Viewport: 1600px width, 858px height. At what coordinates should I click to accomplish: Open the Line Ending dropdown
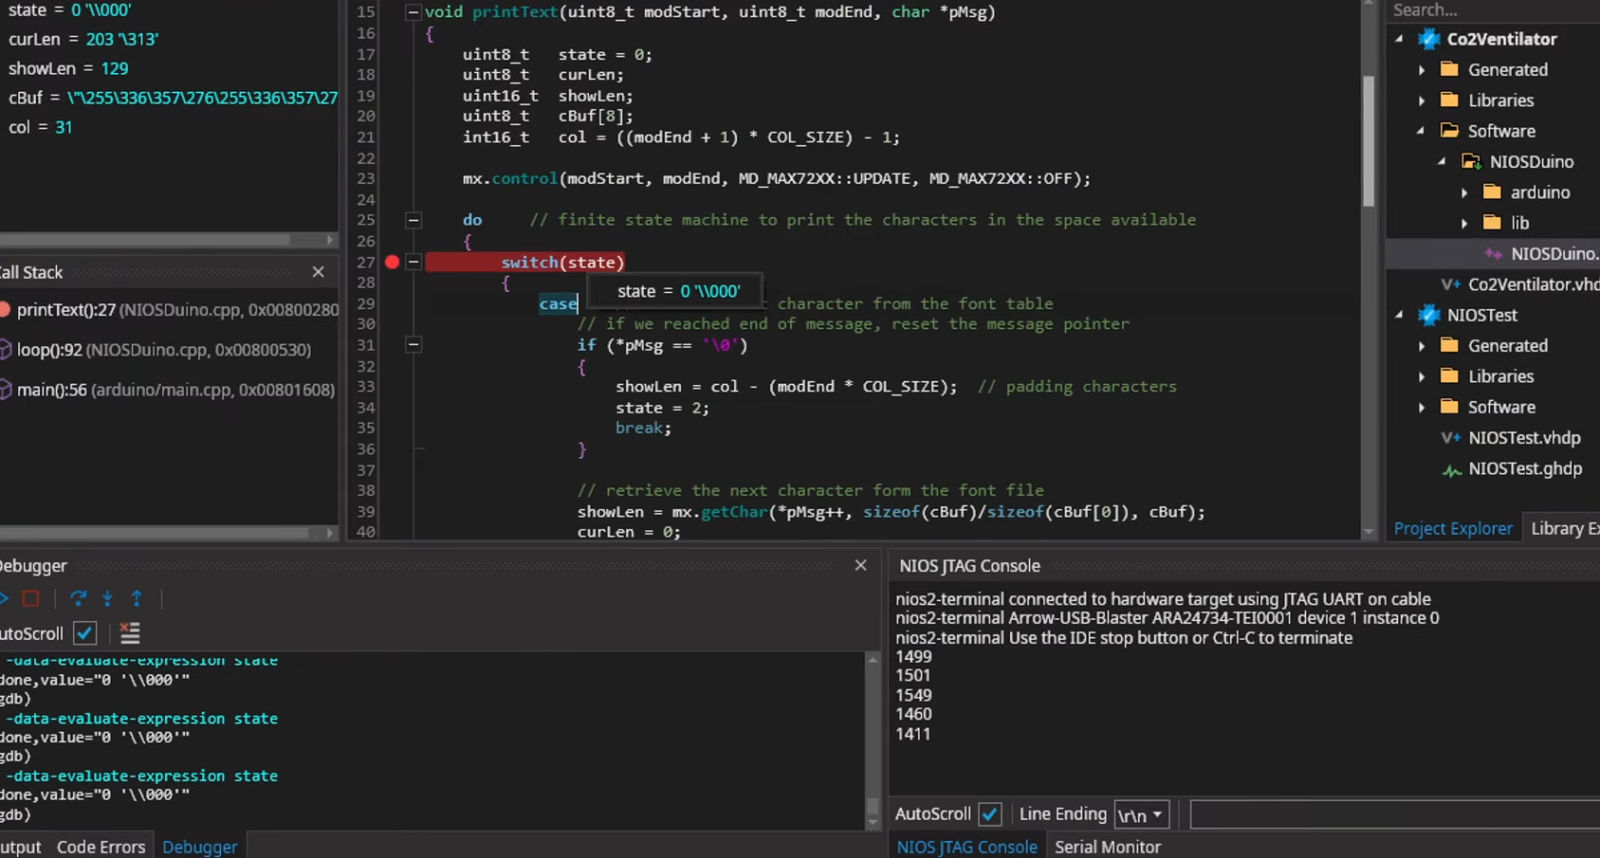pyautogui.click(x=1141, y=815)
